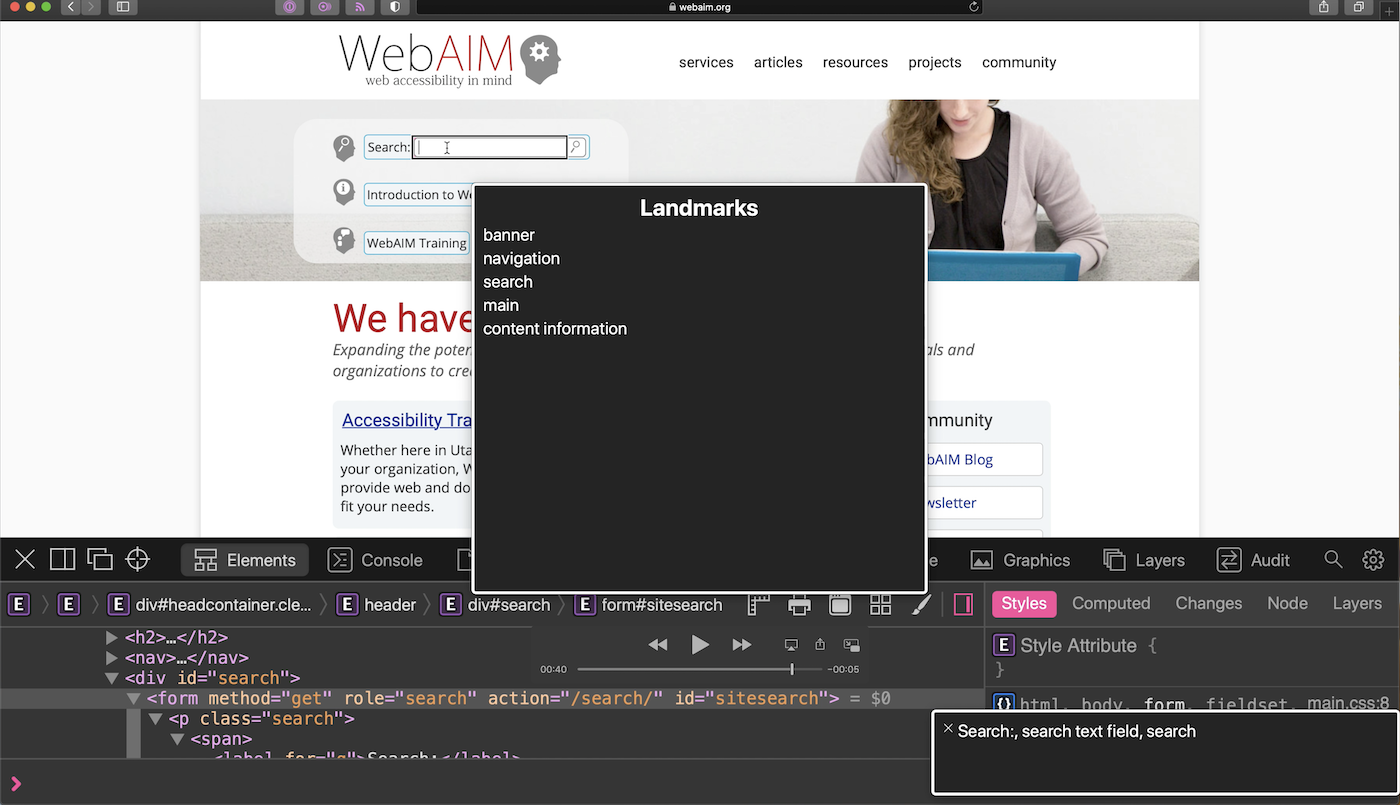The image size is (1400, 805).
Task: Go back in Safari history
Action: point(71,7)
